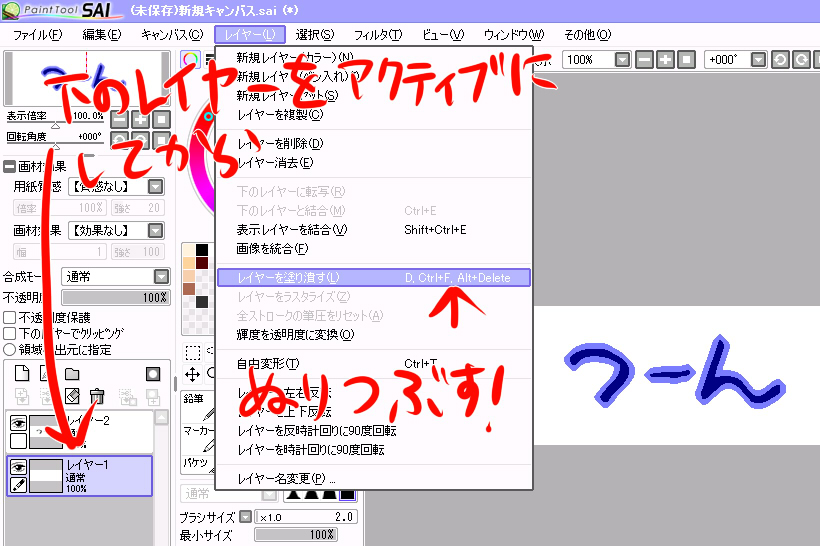Click toolbar zoom out minus button
Viewport: 820px width, 546px height.
pos(644,60)
